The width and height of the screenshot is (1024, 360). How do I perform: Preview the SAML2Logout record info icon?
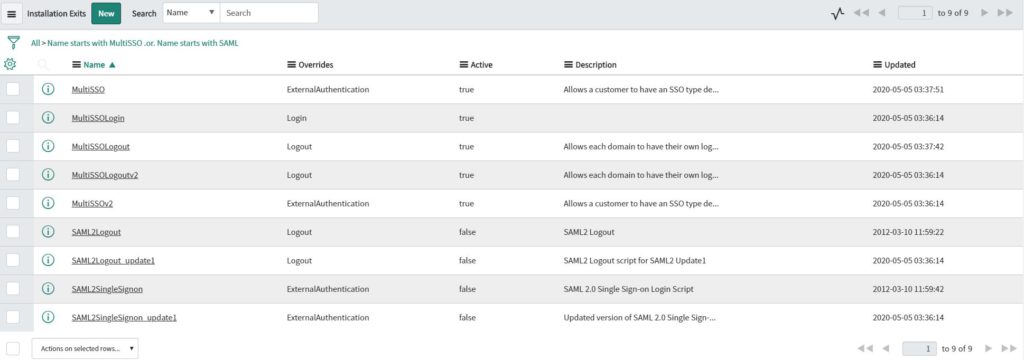(48, 231)
